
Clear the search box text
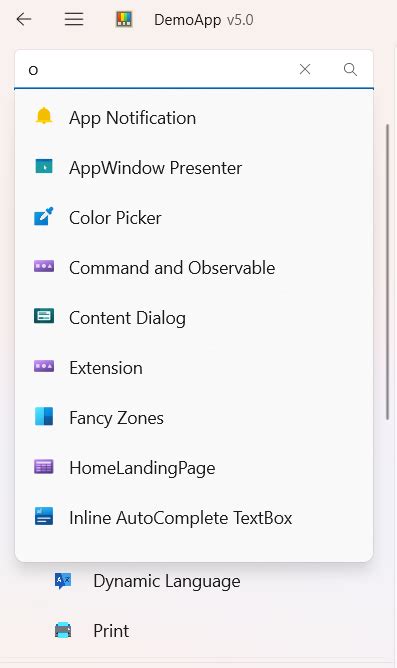tap(305, 69)
